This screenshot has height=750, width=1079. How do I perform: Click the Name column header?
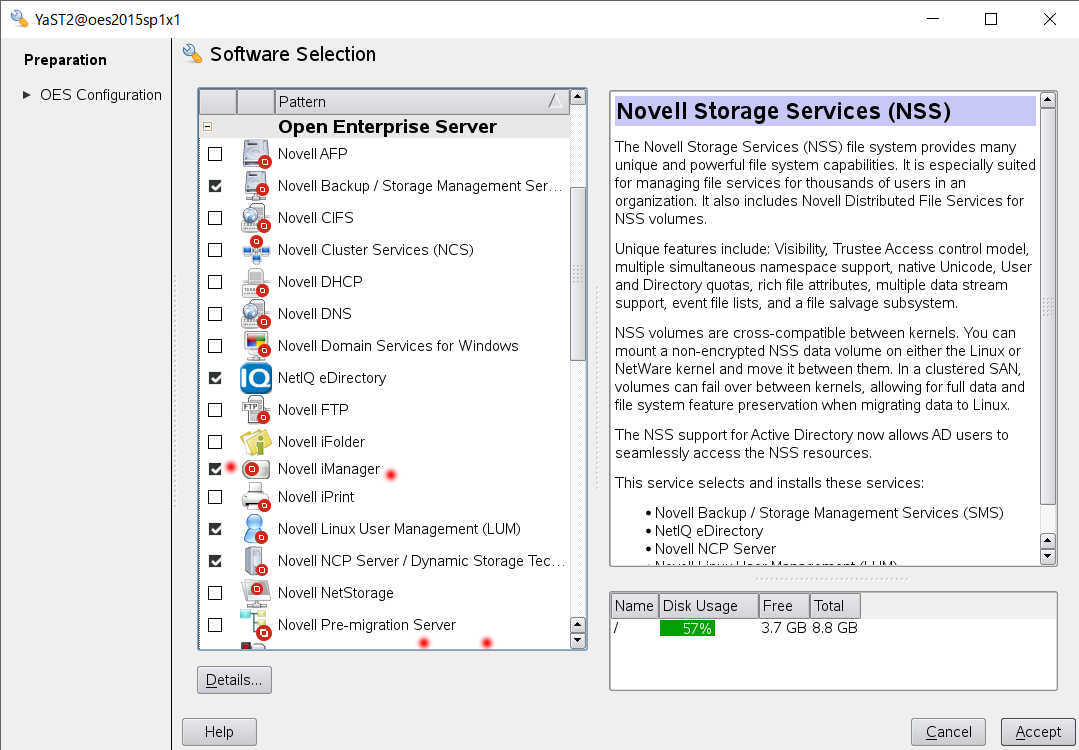pyautogui.click(x=634, y=606)
